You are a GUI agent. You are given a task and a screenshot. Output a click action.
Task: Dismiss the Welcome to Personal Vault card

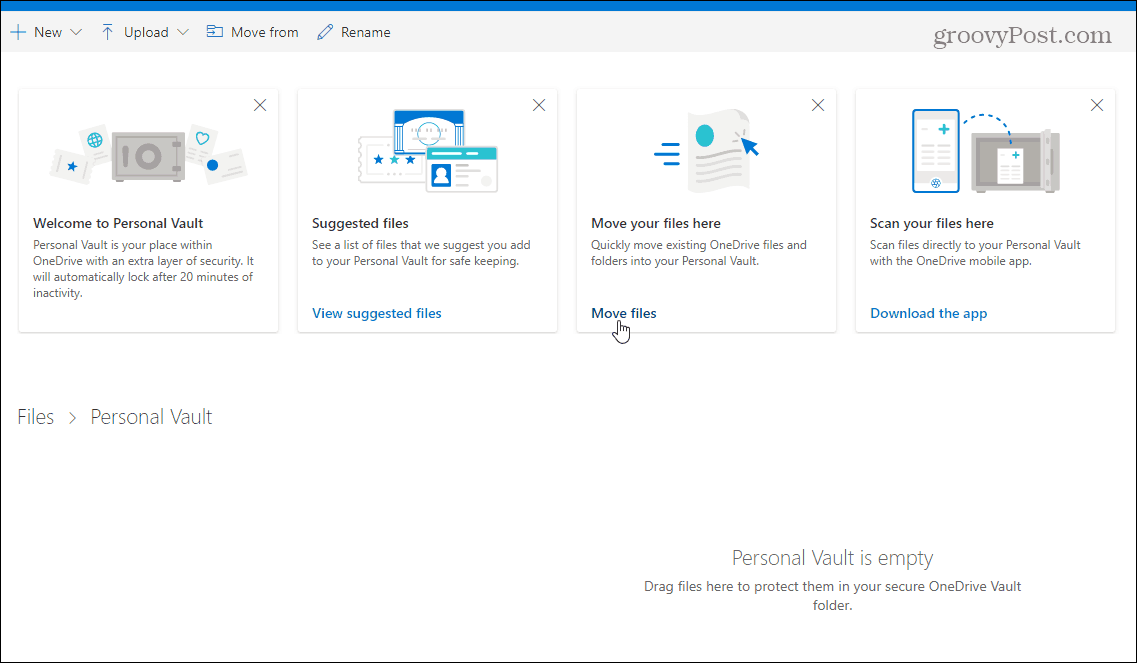(260, 105)
